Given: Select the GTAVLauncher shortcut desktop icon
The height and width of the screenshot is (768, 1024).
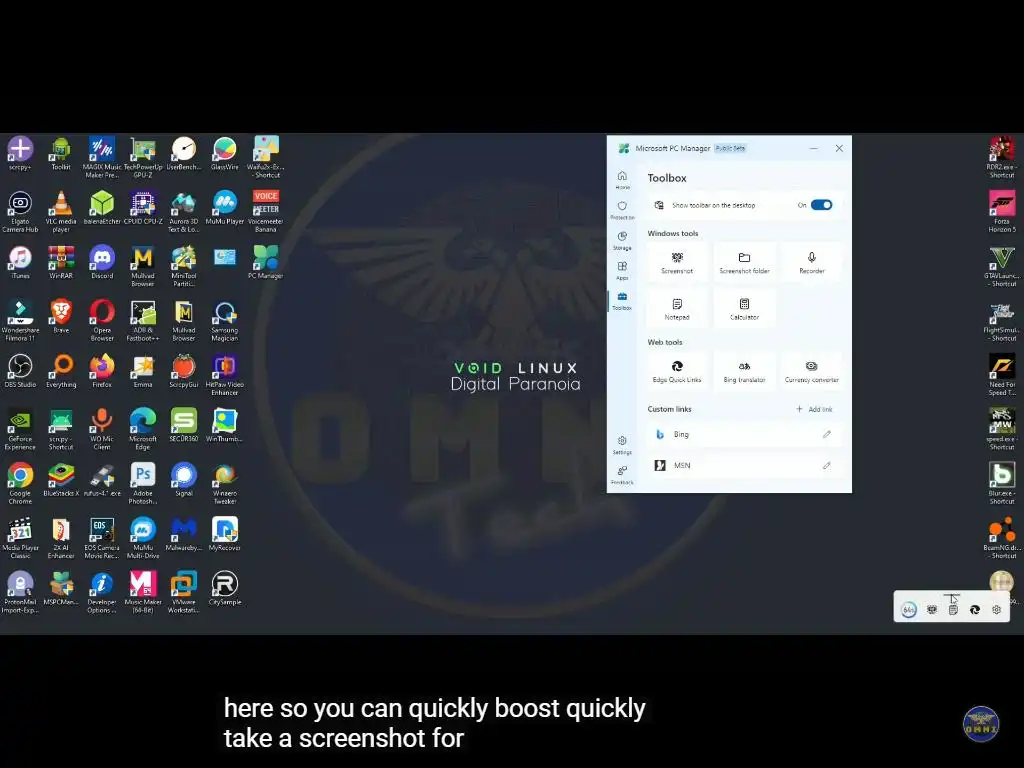Looking at the screenshot, I should click(1002, 266).
